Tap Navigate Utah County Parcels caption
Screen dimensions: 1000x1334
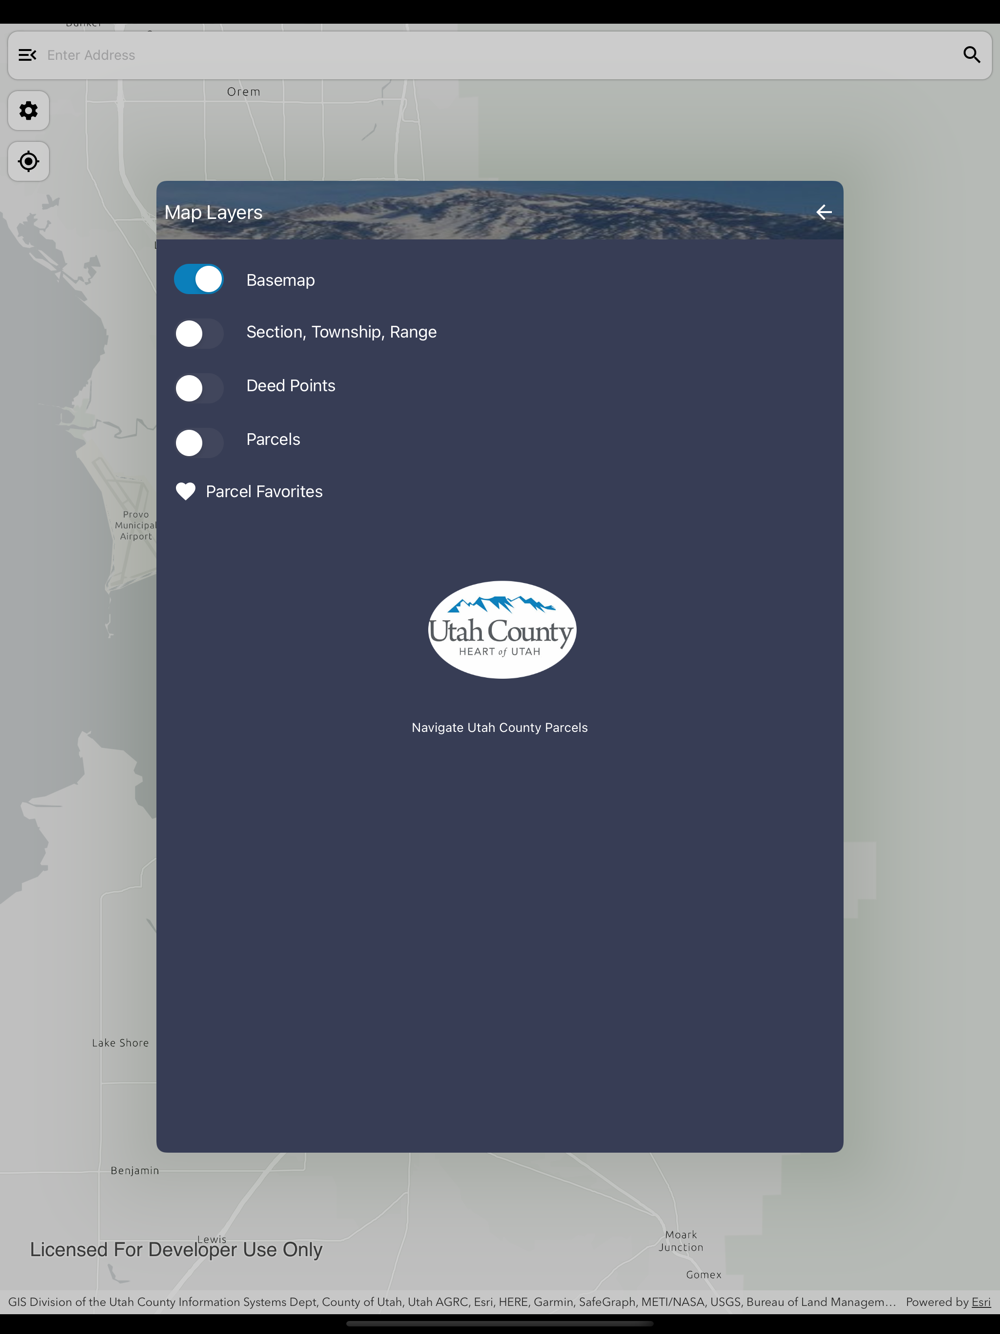tap(499, 727)
